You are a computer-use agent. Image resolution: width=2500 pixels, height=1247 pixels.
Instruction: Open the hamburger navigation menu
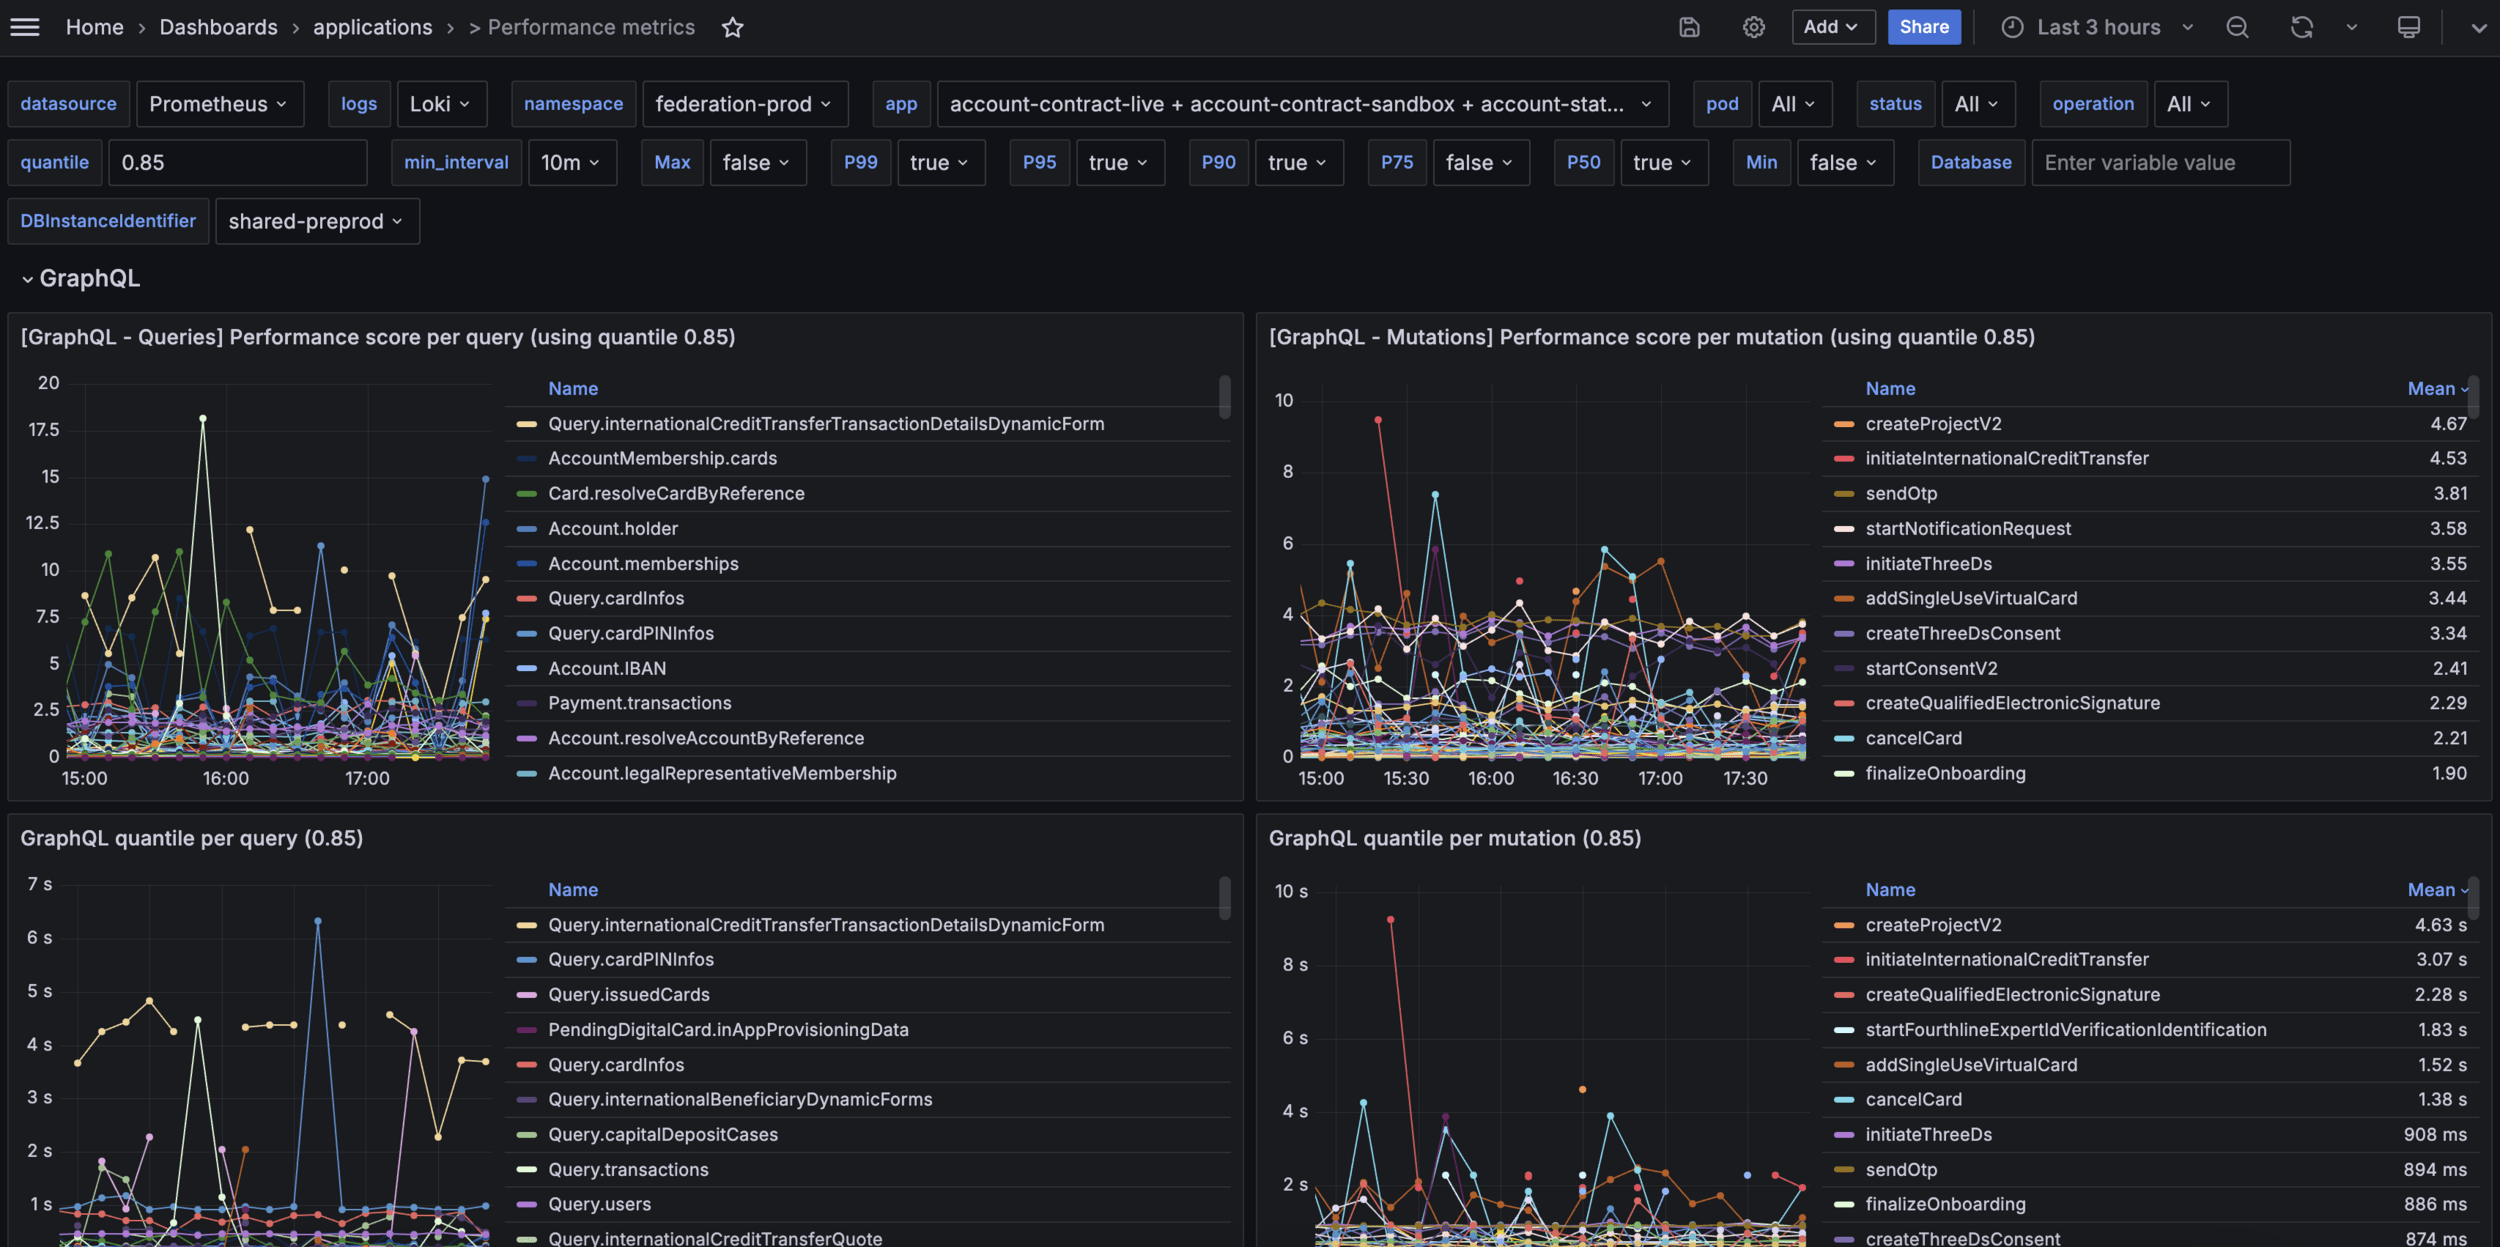[25, 27]
